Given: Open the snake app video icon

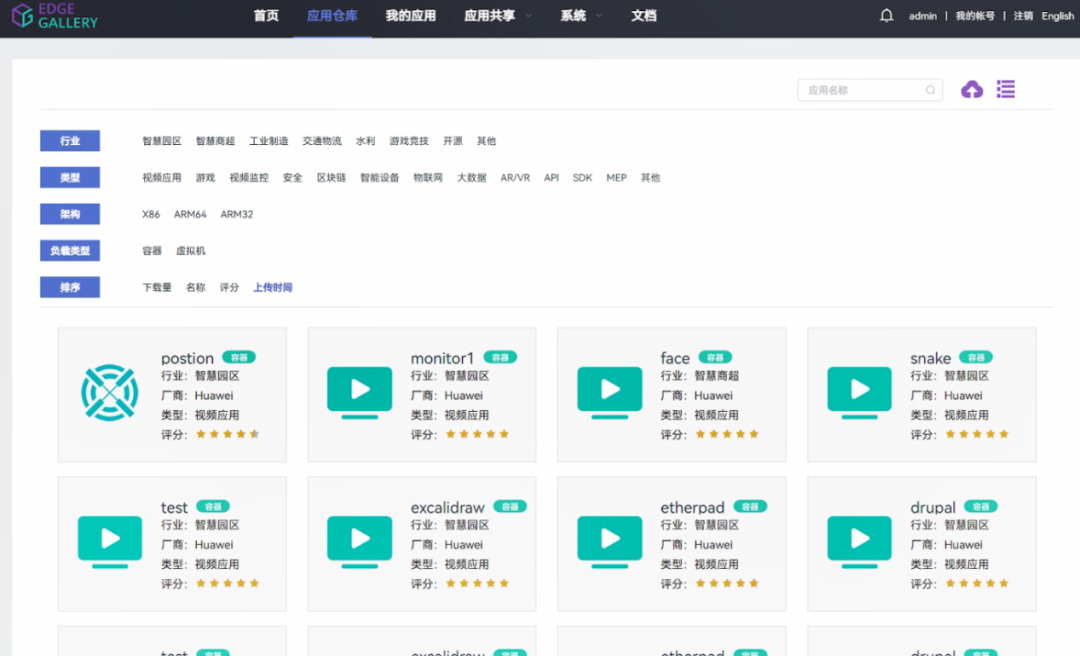Looking at the screenshot, I should click(859, 393).
